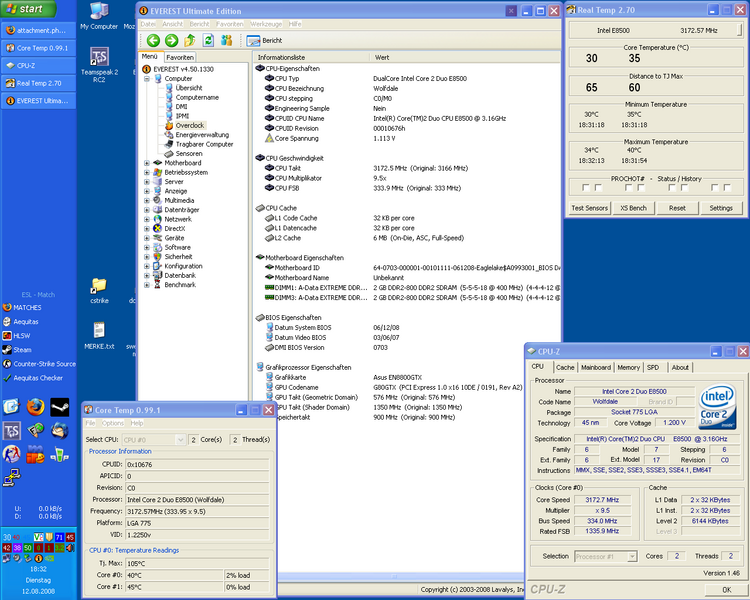The height and width of the screenshot is (600, 750).
Task: Open cstrike folder shortcut on desktop
Action: (99, 291)
